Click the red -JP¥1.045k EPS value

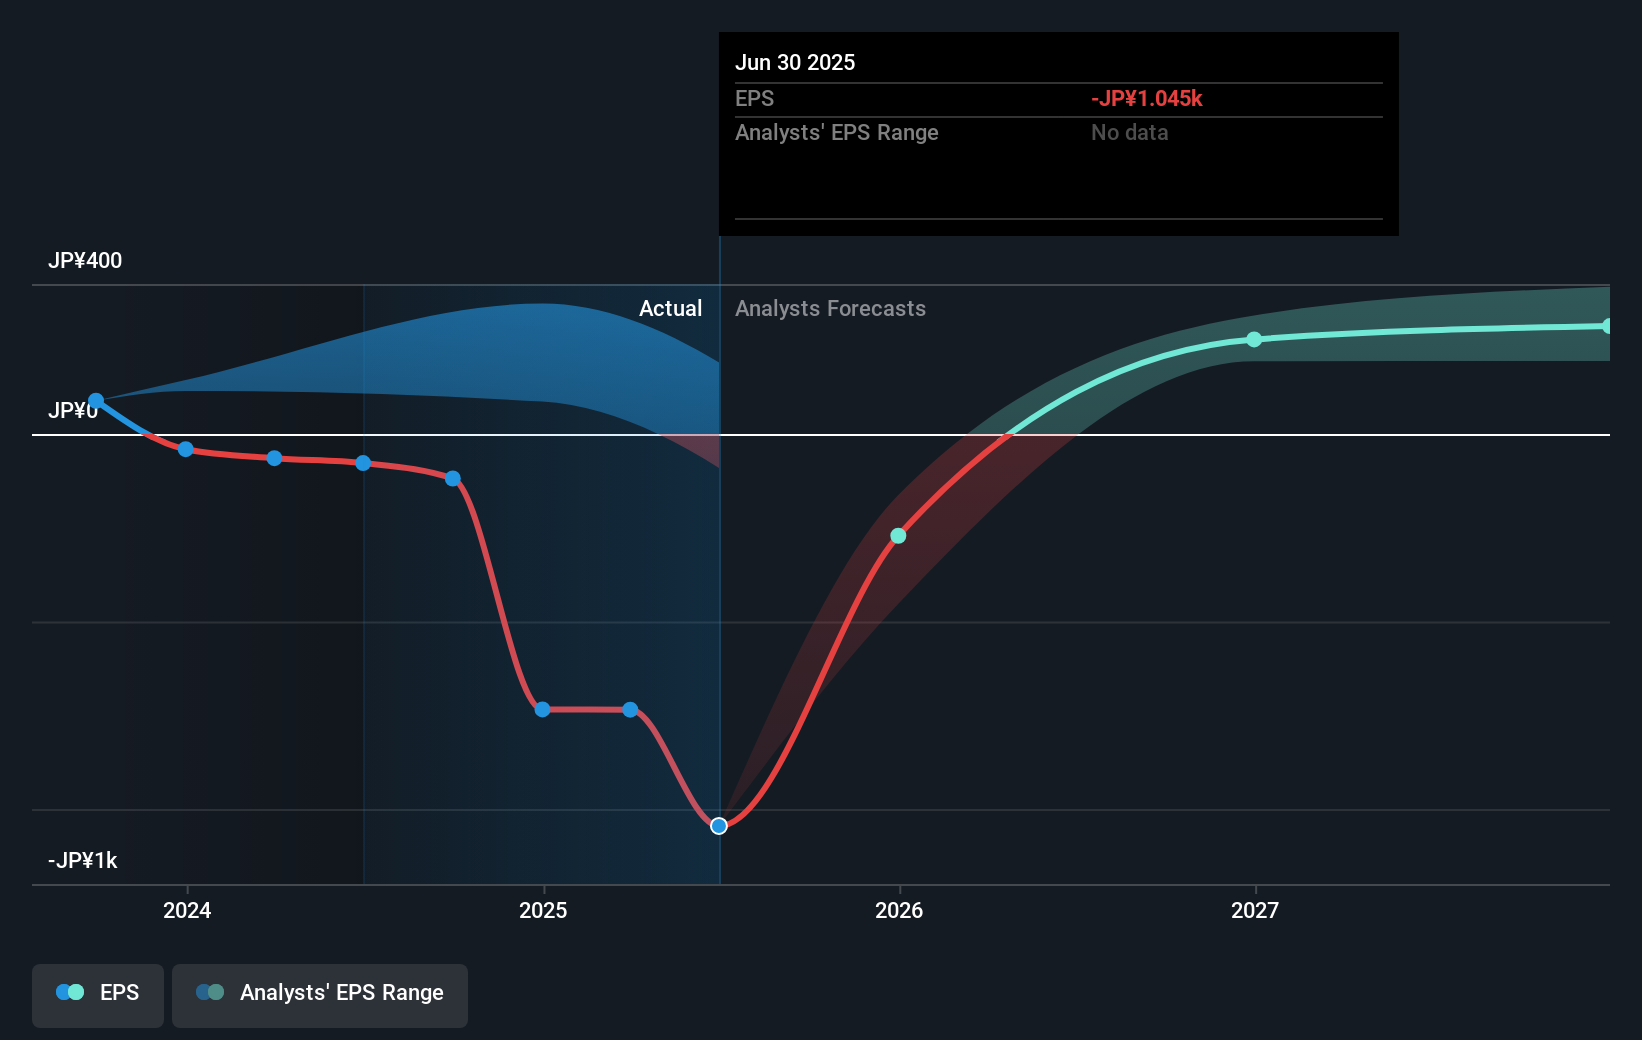[1146, 98]
